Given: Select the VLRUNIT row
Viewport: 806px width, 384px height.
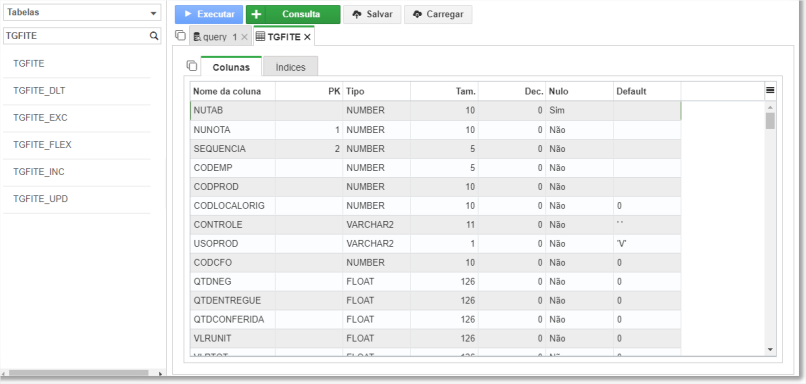Looking at the screenshot, I should 435,338.
